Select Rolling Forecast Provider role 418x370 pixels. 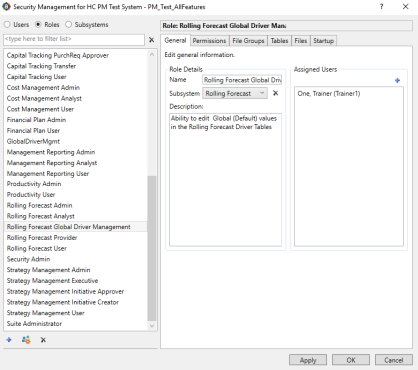(x=76, y=238)
